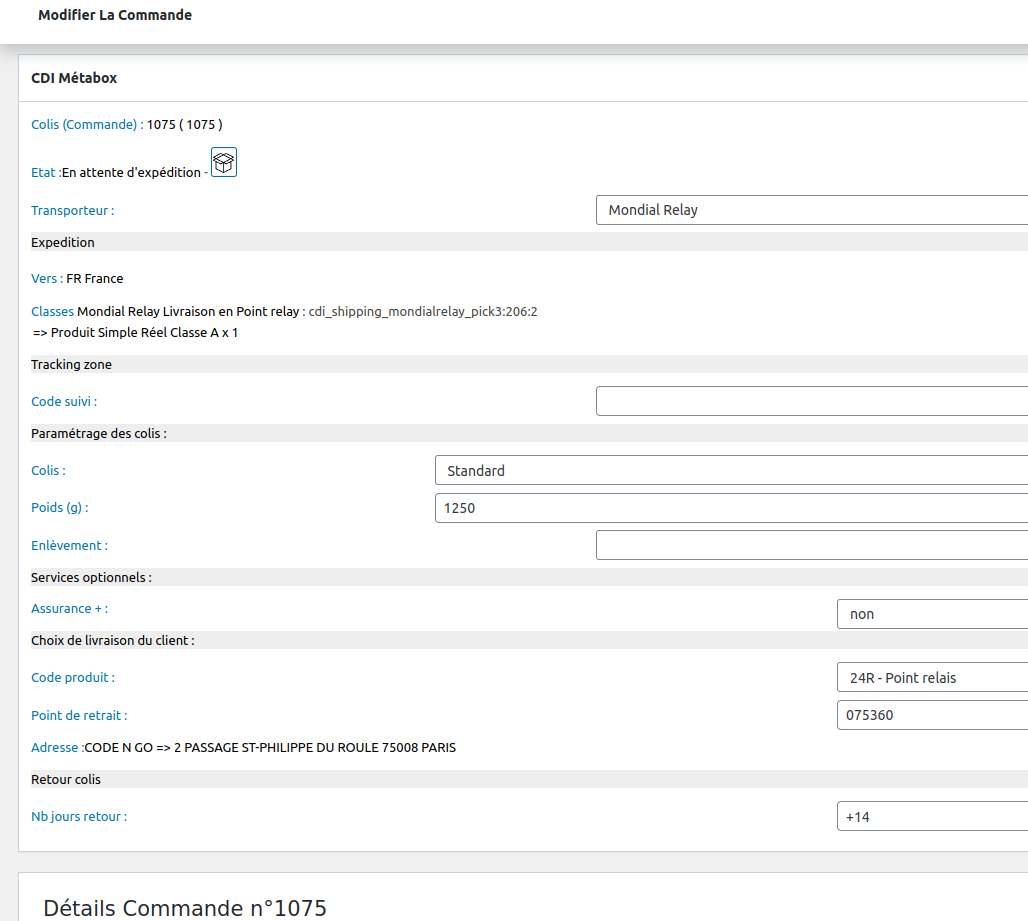Viewport: 1028px width, 921px height.
Task: Click the Etat label
Action: click(45, 173)
